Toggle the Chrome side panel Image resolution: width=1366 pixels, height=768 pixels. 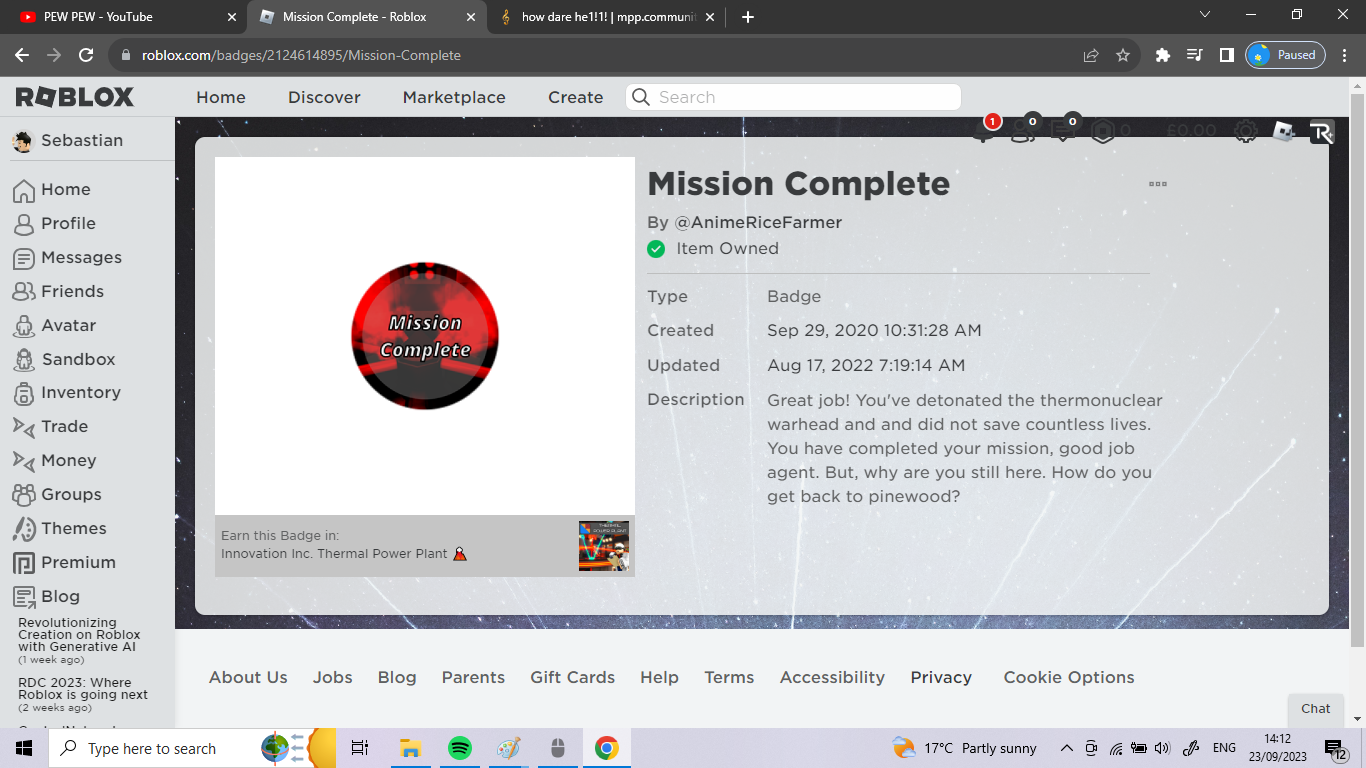click(x=1226, y=55)
